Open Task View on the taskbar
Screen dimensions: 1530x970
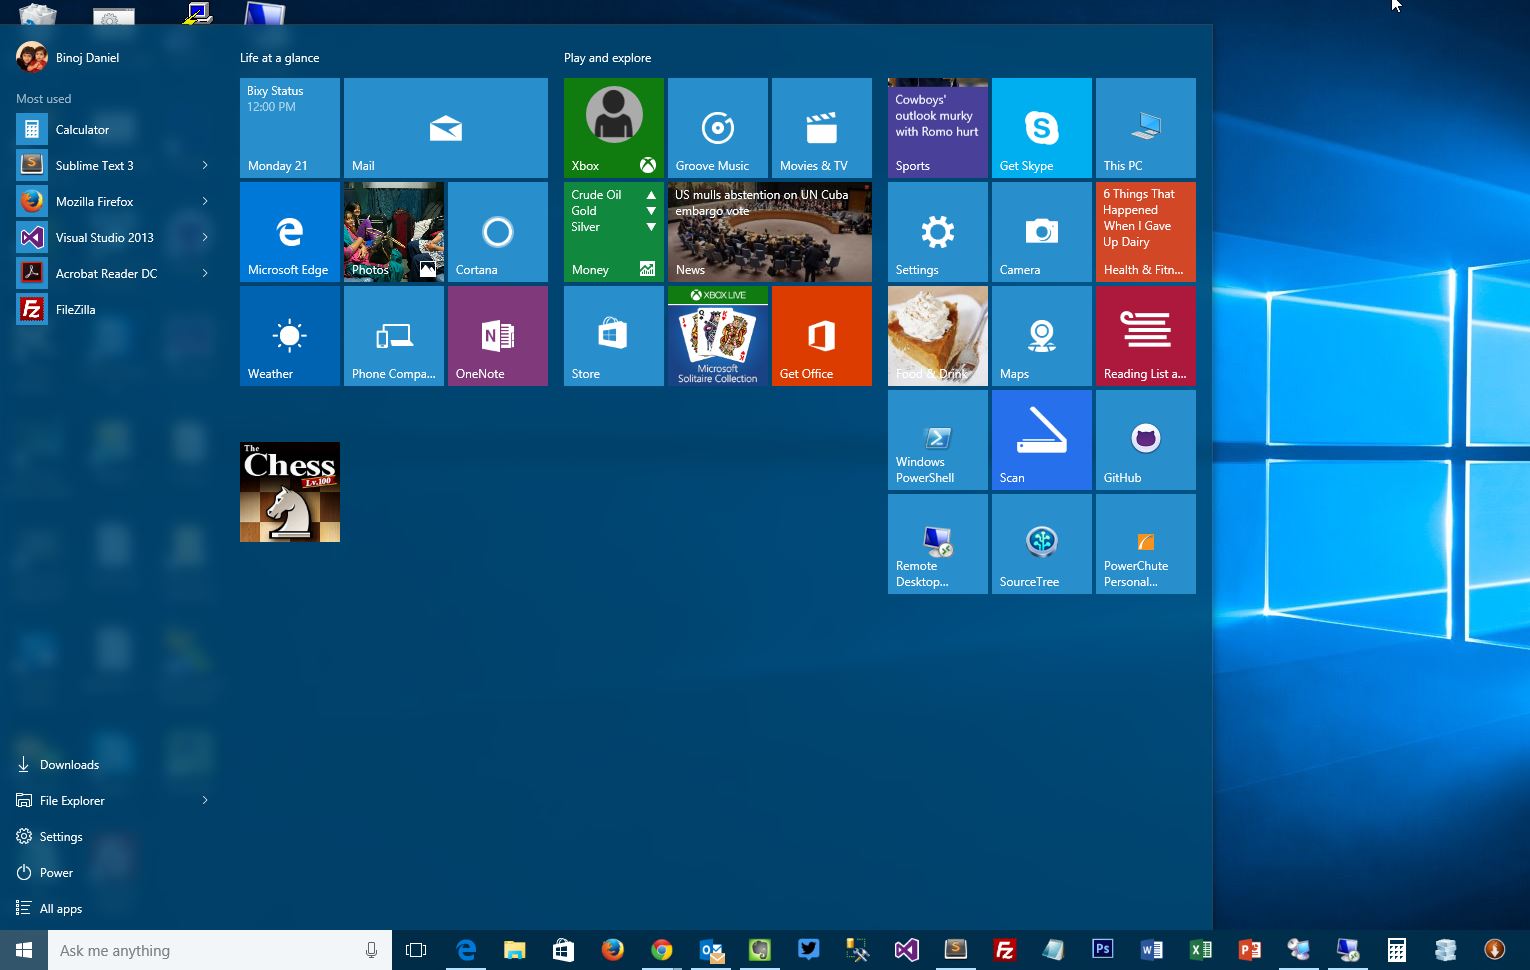point(416,950)
